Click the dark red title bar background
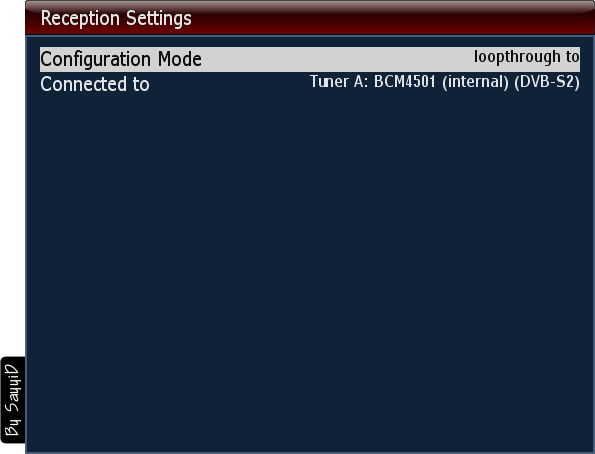The width and height of the screenshot is (595, 454). 379,17
